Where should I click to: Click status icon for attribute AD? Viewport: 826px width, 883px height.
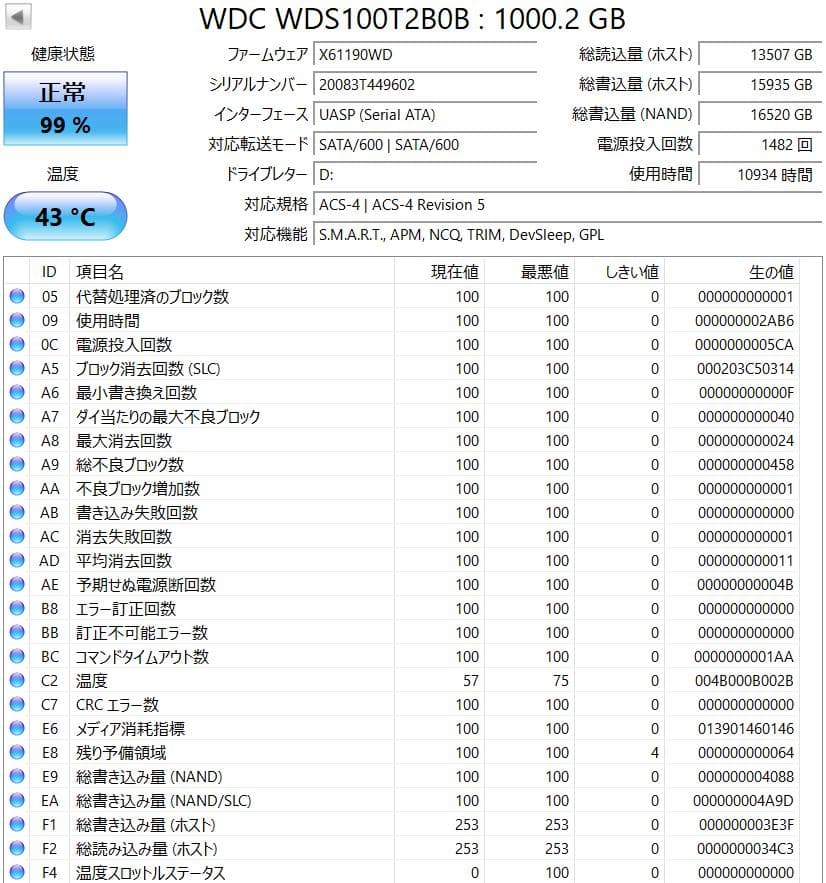(17, 560)
